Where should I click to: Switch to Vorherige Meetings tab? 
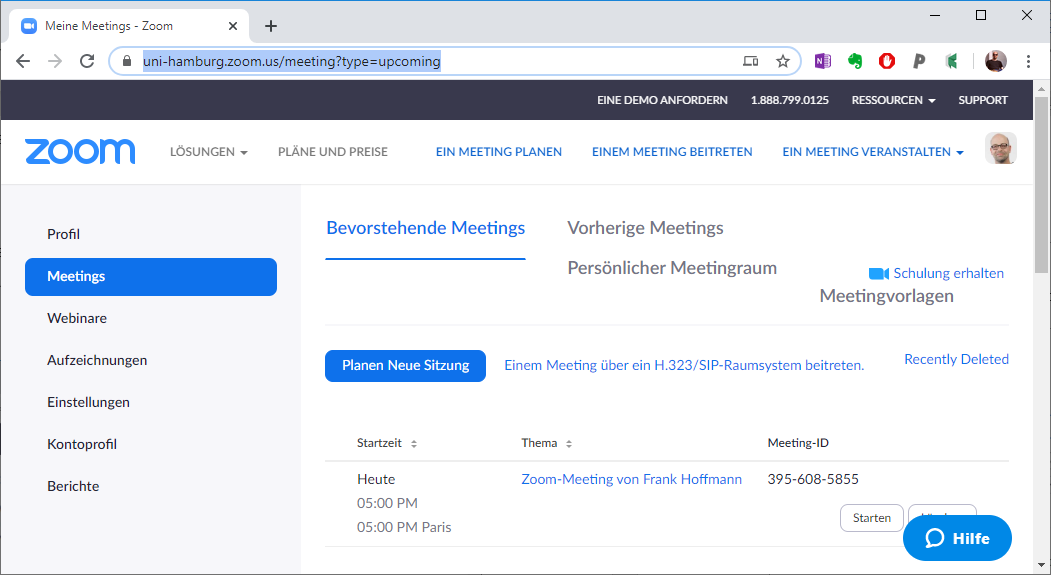(x=645, y=229)
